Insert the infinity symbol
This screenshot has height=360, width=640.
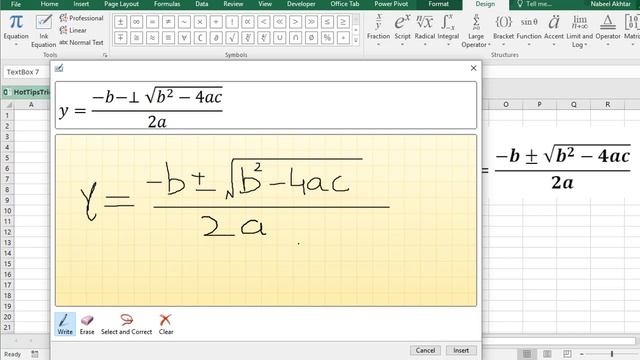[x=136, y=22]
